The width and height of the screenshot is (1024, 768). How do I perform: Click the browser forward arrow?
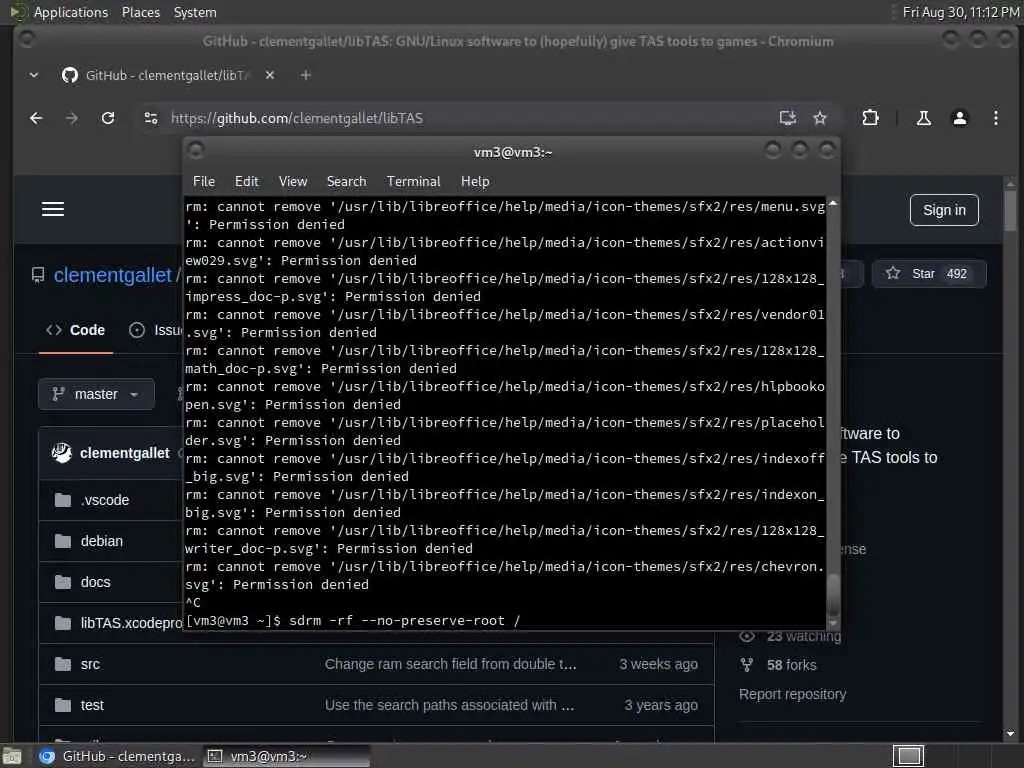coord(72,118)
